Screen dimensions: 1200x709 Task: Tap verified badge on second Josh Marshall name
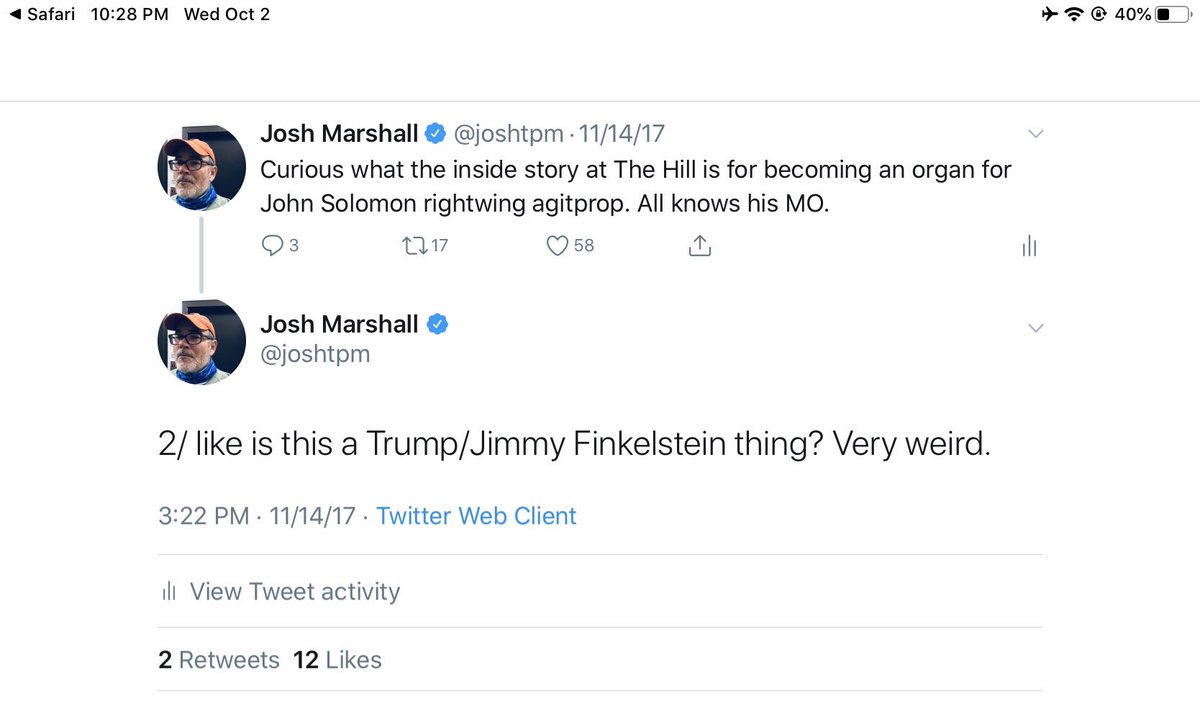pos(437,324)
